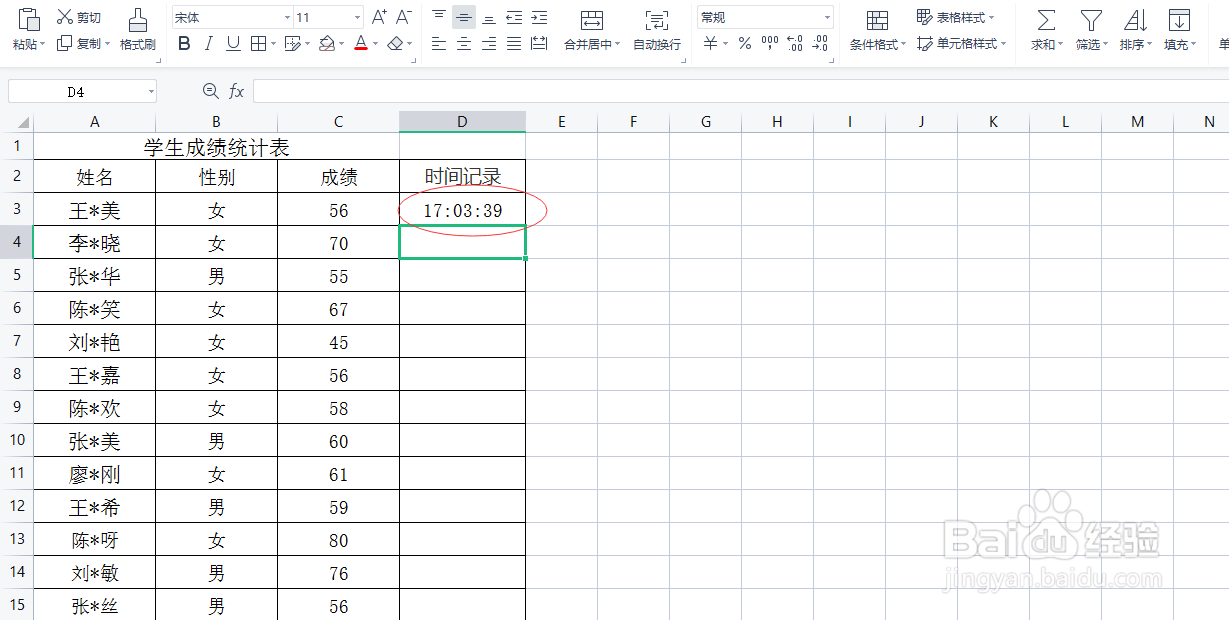Click the distributed alignment icon
The height and width of the screenshot is (620, 1229).
click(539, 43)
